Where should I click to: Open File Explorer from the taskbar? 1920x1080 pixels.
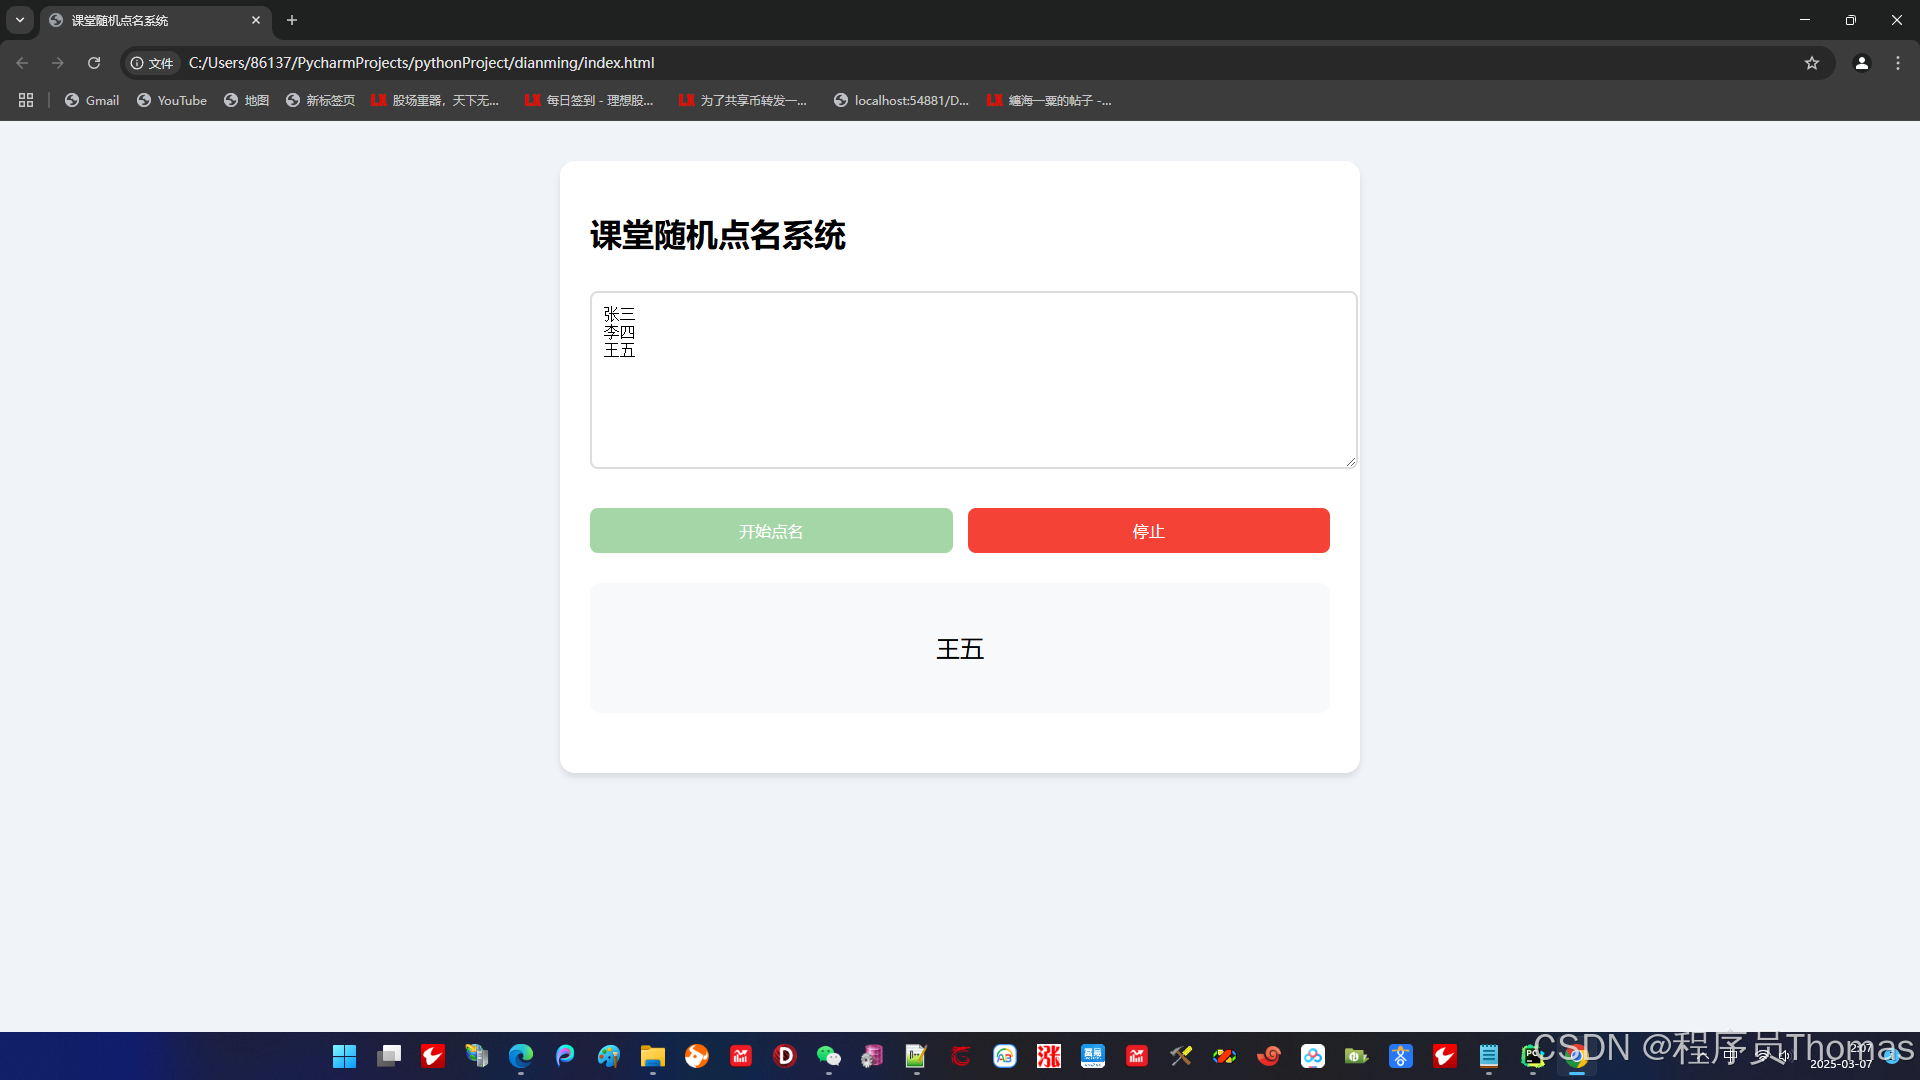coord(652,1056)
